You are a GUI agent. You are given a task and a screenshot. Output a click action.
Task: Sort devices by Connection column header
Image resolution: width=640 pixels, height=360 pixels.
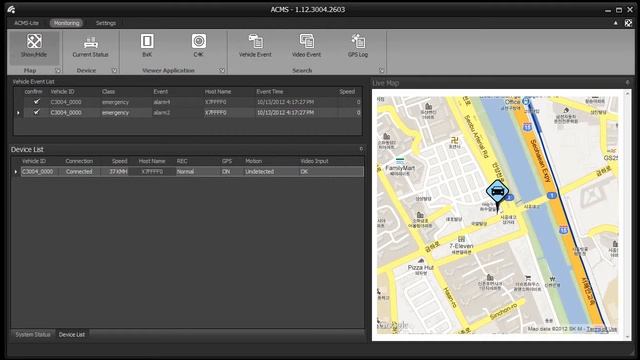coord(79,161)
